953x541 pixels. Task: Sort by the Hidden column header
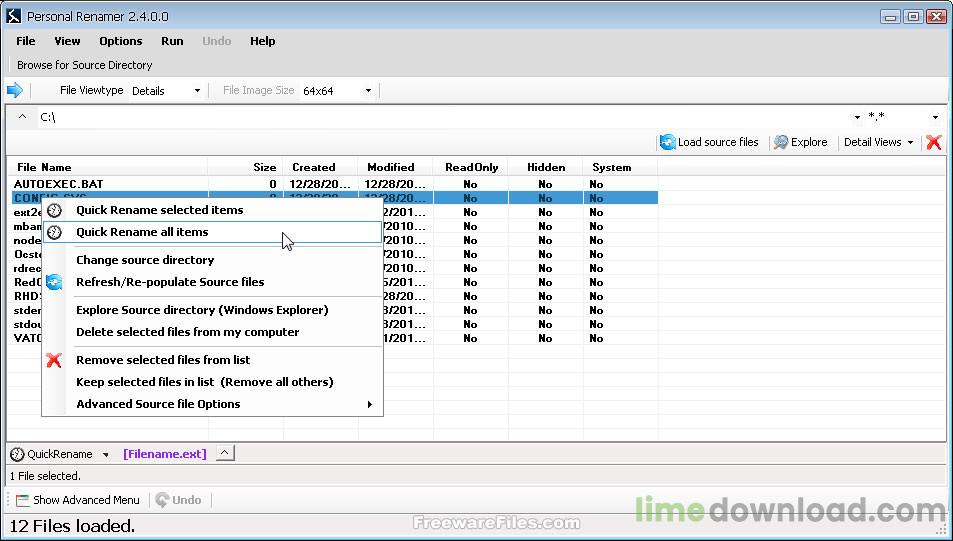(x=545, y=167)
